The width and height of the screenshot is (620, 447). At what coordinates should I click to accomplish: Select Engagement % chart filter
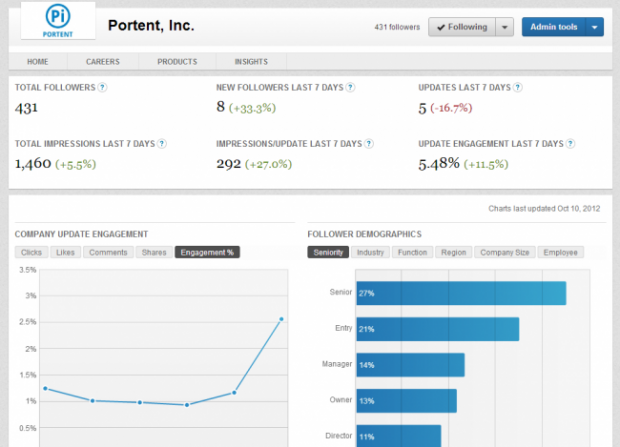click(x=207, y=252)
